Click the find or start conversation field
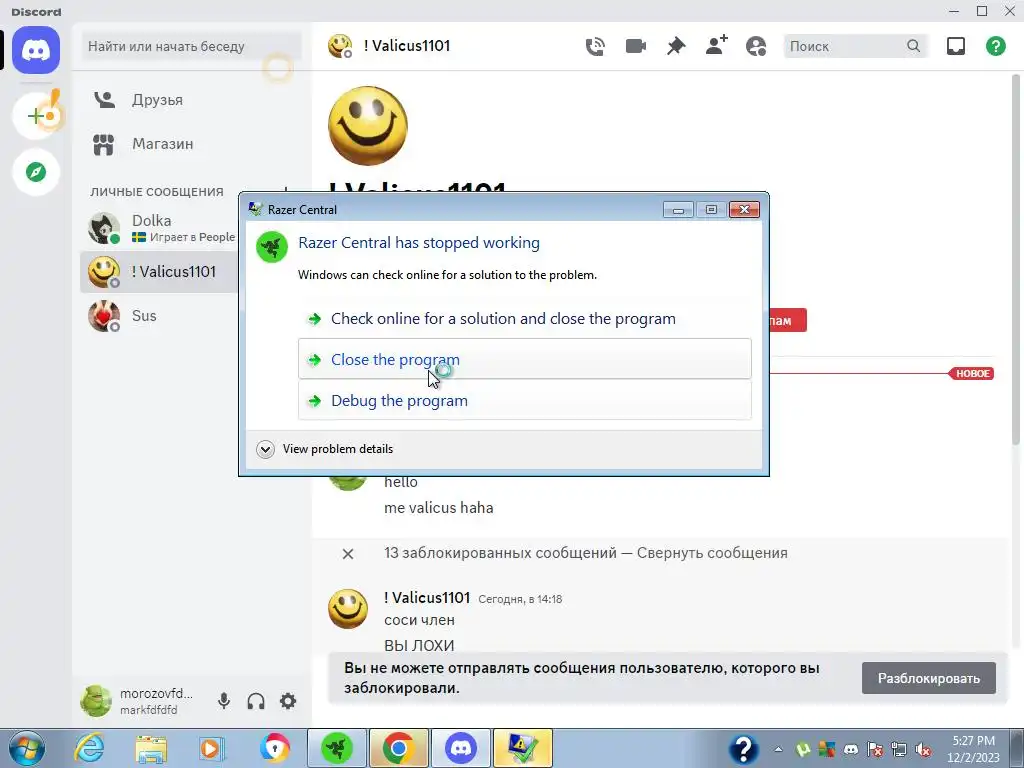1024x768 pixels. (x=191, y=46)
